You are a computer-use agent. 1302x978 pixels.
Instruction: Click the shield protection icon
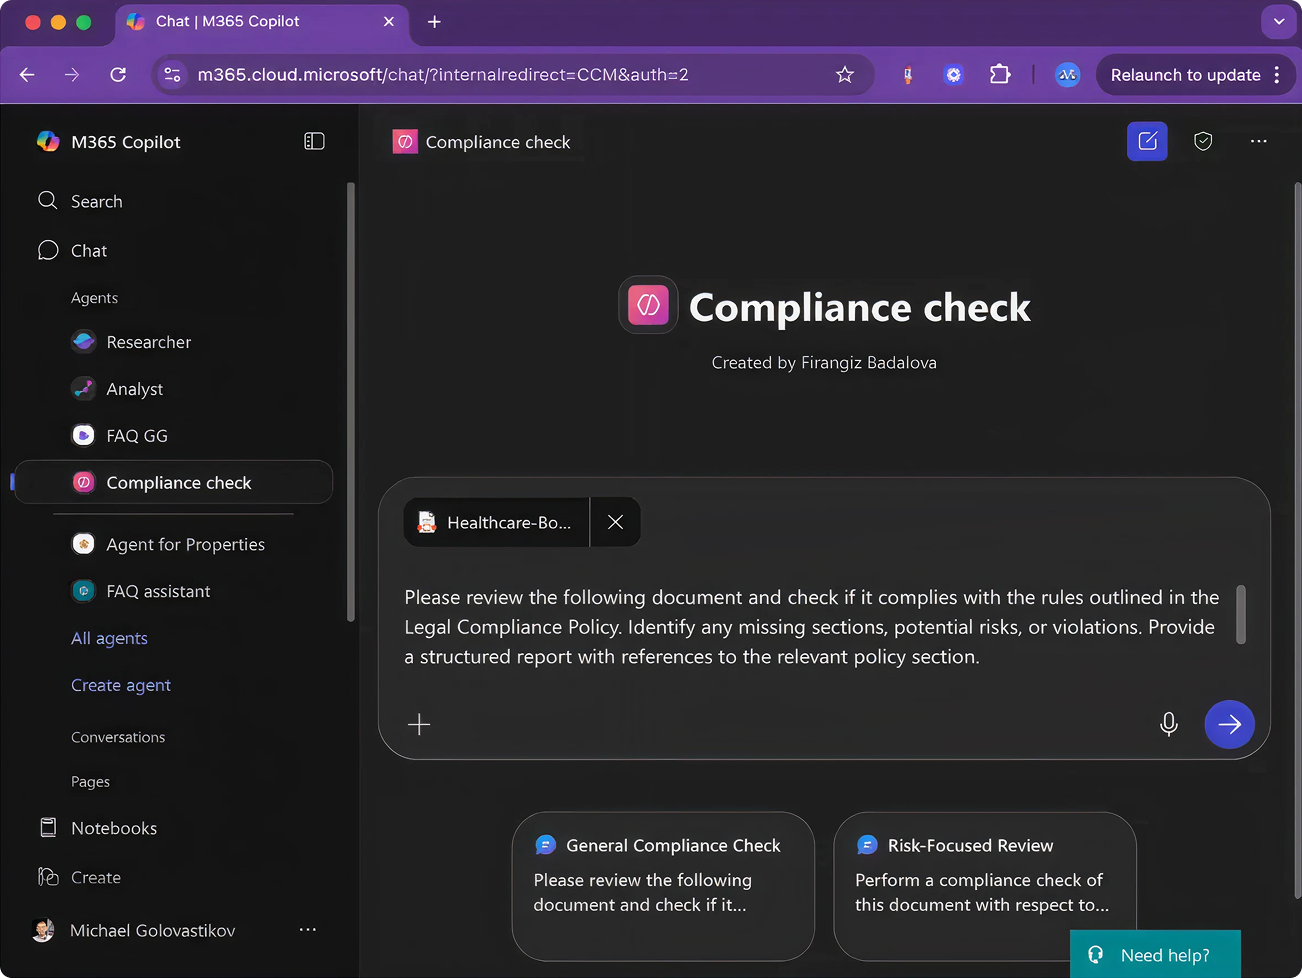point(1203,141)
